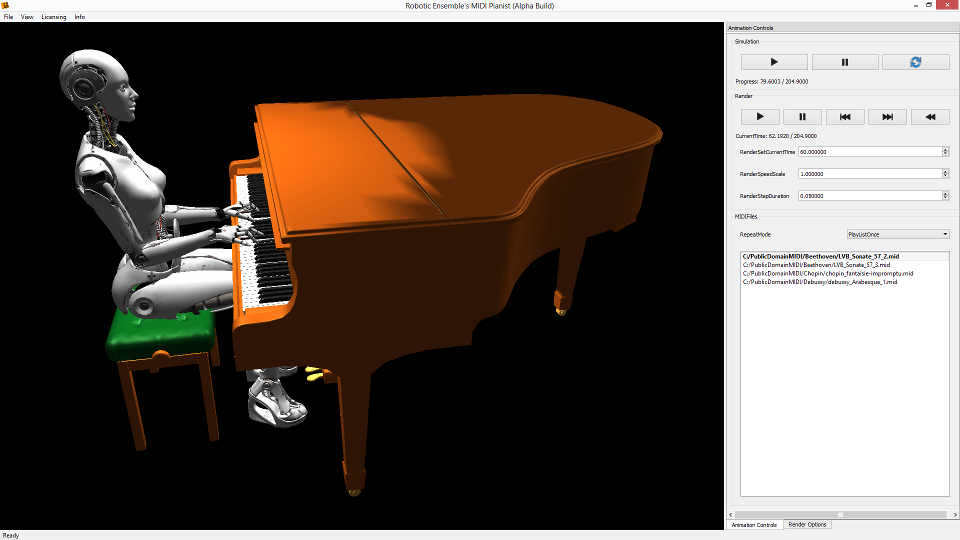960x540 pixels.
Task: Click the RenderSetCurrentTime value field
Action: pyautogui.click(x=869, y=152)
